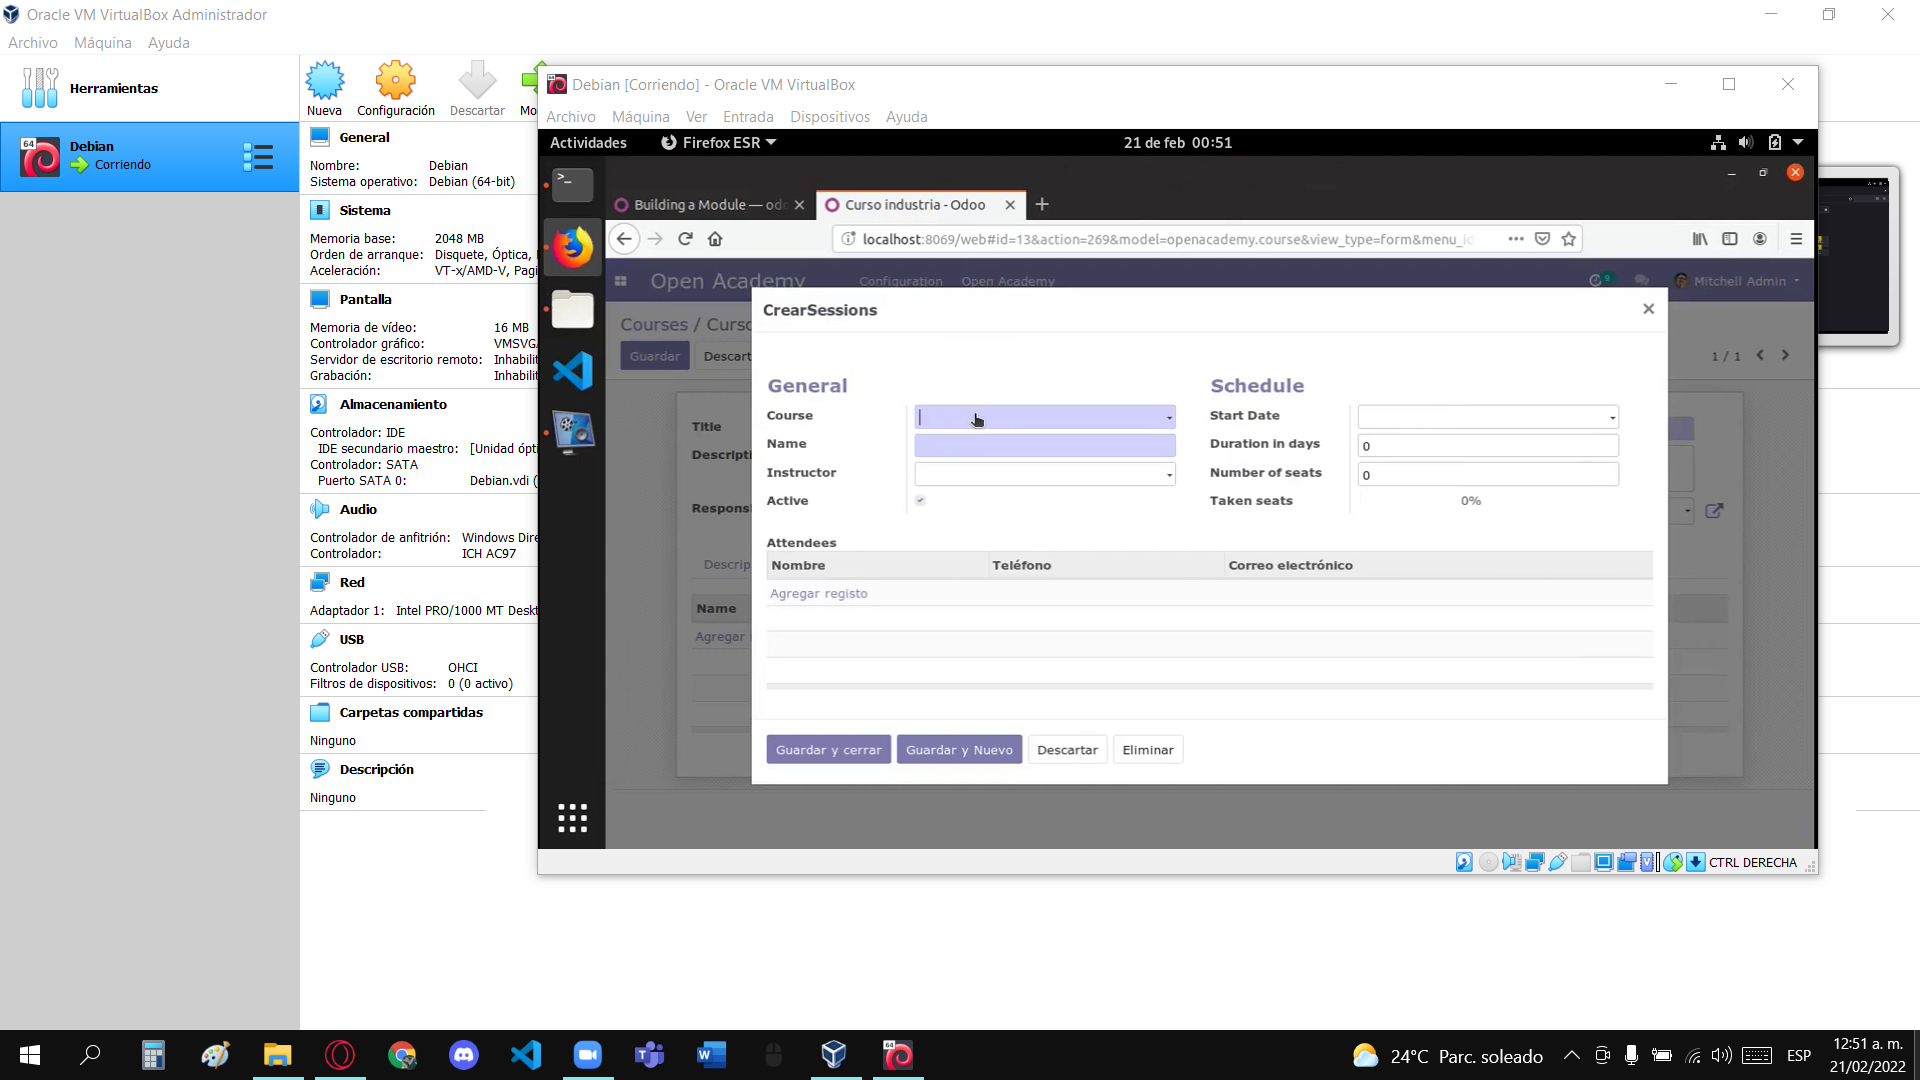1920x1080 pixels.
Task: Show applications grid in GNOME dock
Action: click(573, 818)
